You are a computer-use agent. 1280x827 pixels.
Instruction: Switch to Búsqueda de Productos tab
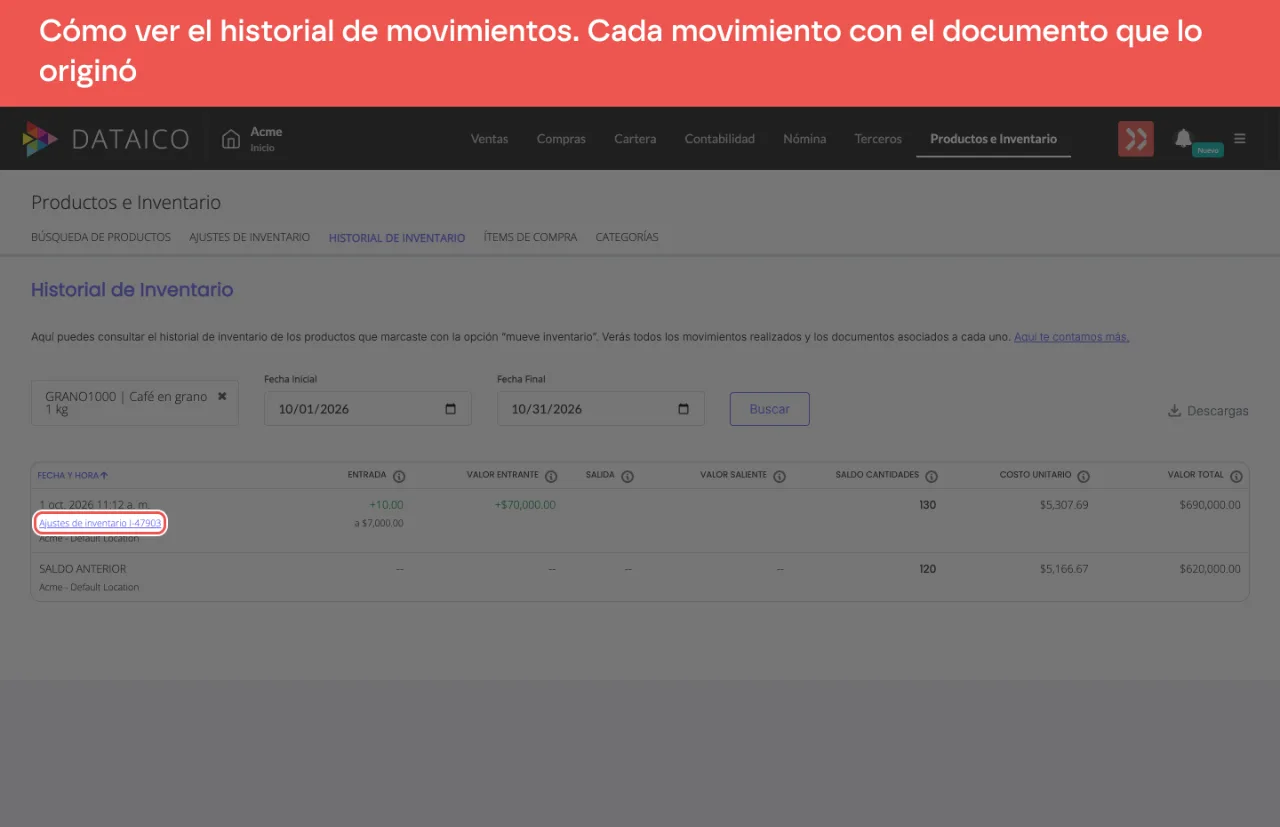pos(101,237)
